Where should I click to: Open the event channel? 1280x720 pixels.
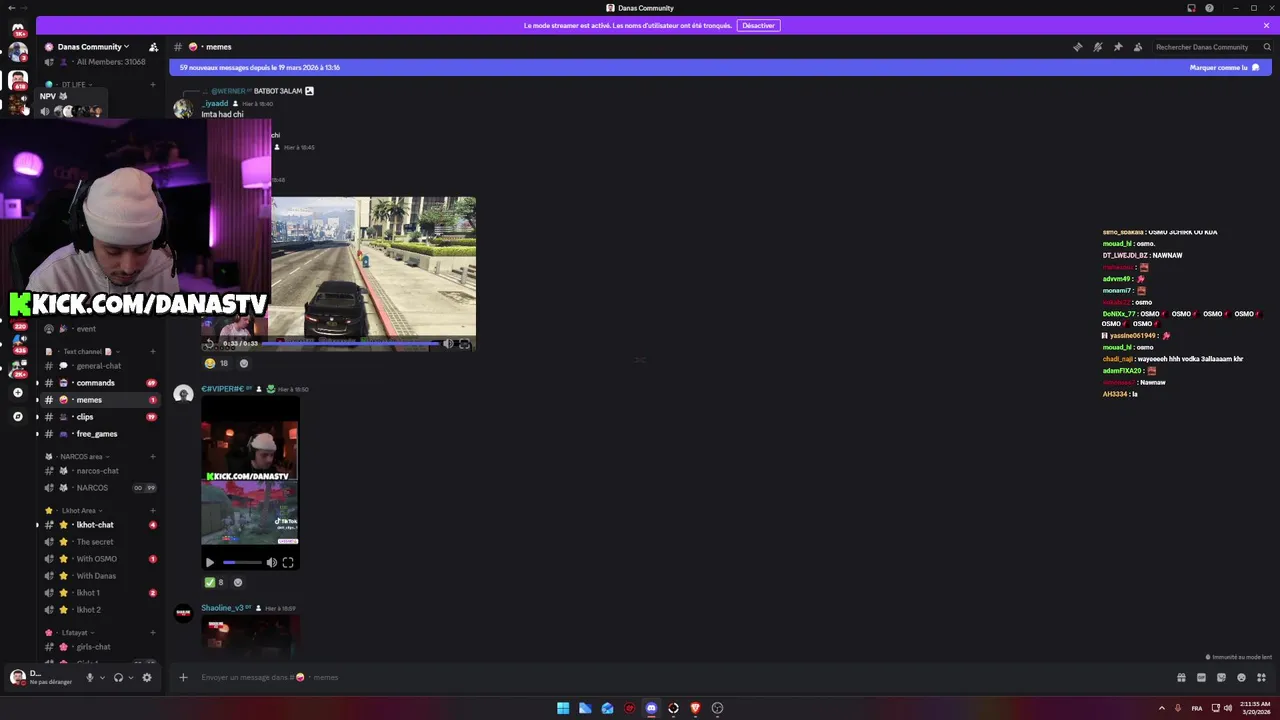[x=98, y=329]
